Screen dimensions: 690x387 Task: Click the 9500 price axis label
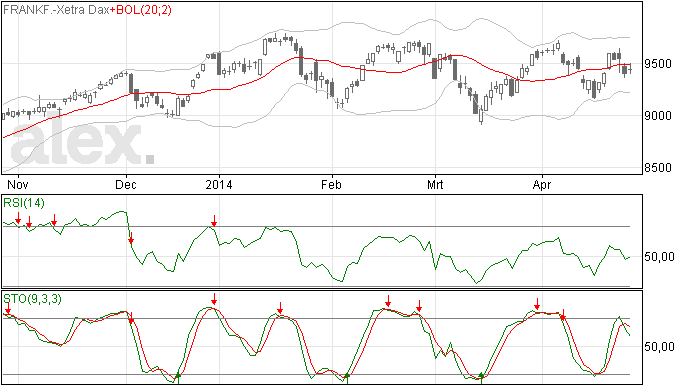tap(658, 64)
